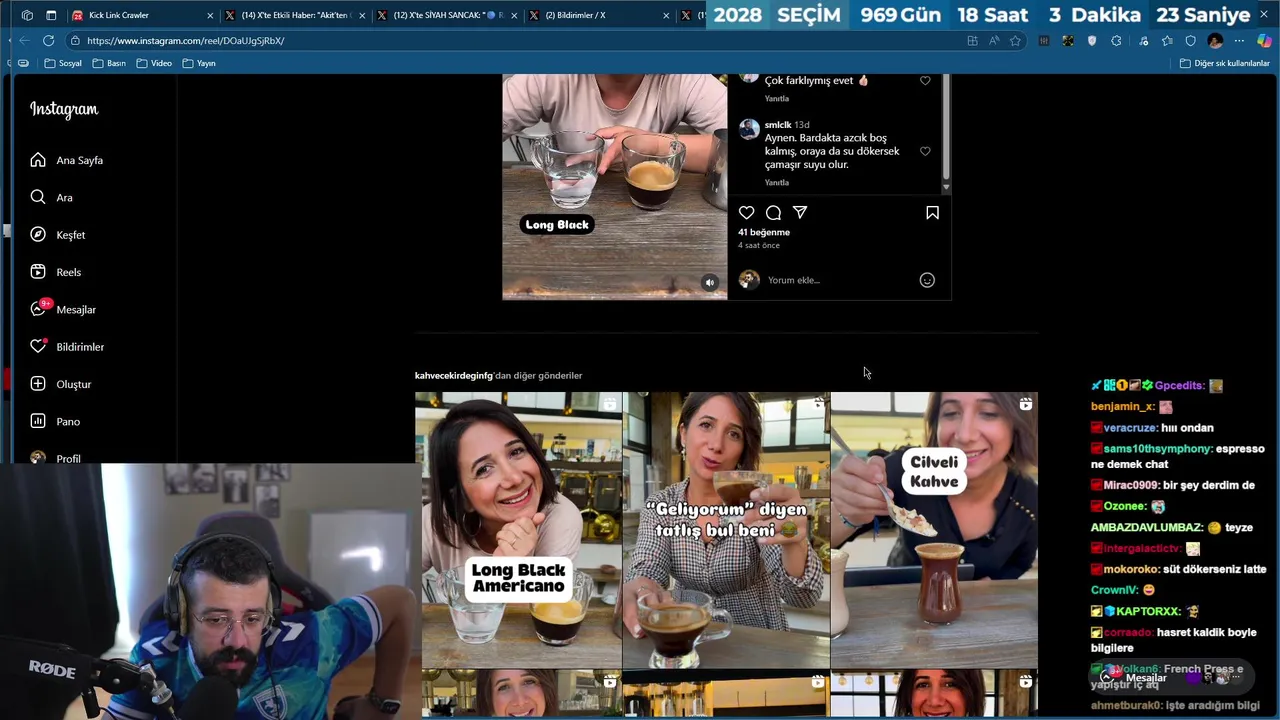Close the Bildirimler / X tab
This screenshot has width=1280, height=720.
(667, 15)
